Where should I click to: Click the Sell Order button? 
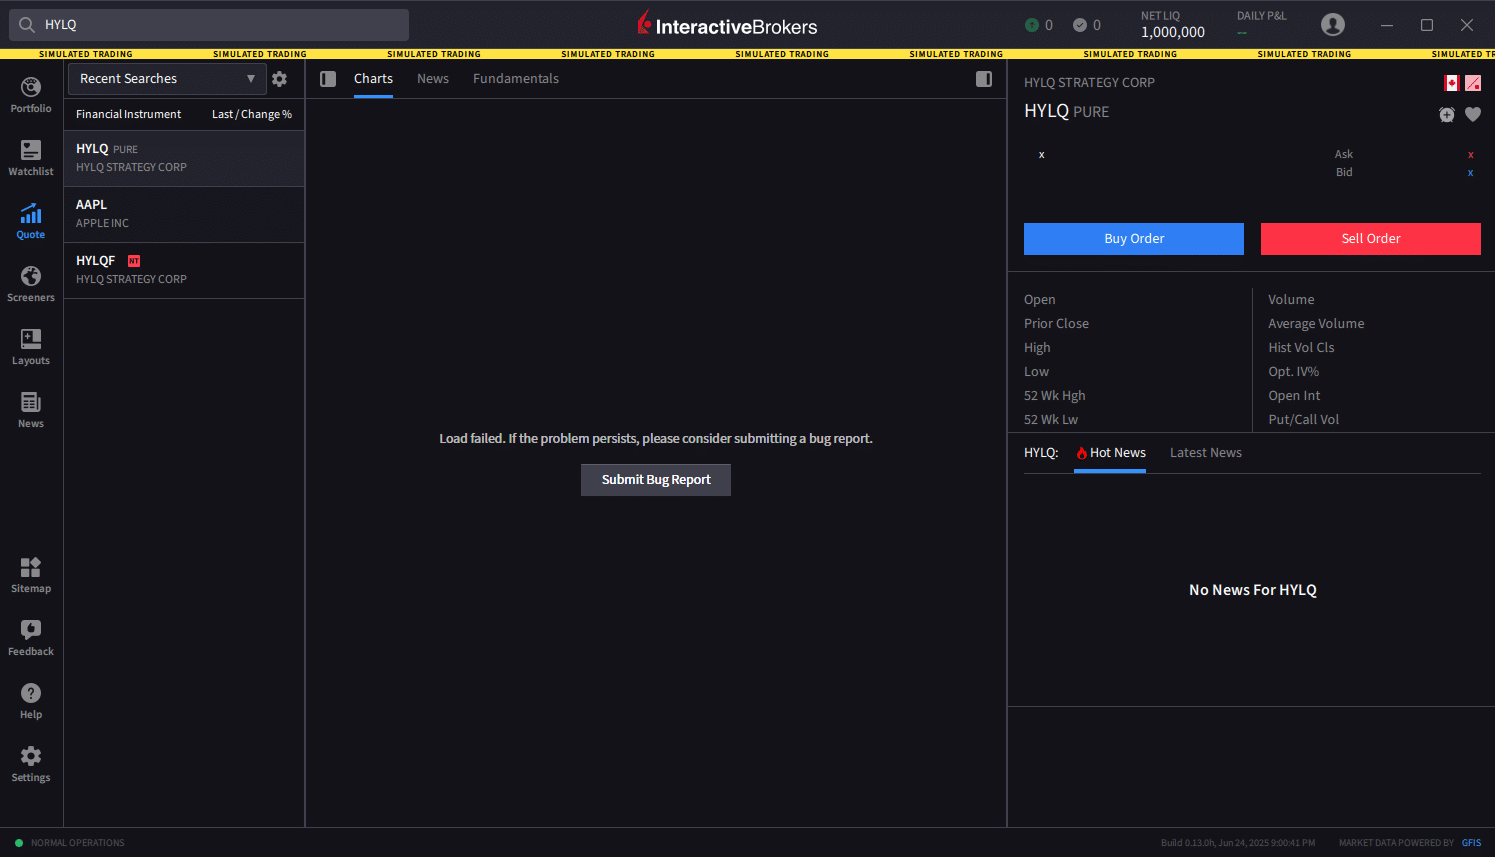pyautogui.click(x=1371, y=239)
